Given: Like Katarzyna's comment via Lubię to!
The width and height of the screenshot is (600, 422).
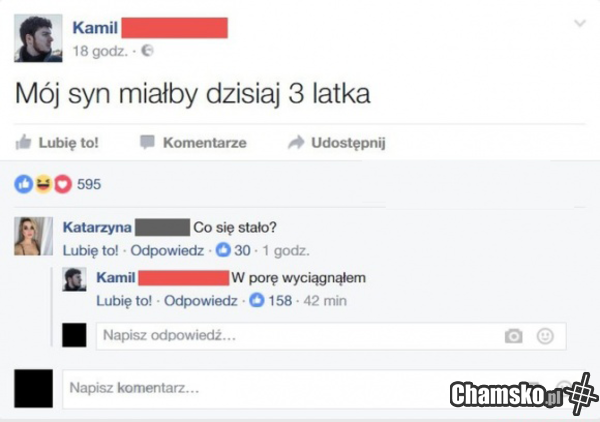Looking at the screenshot, I should [91, 251].
